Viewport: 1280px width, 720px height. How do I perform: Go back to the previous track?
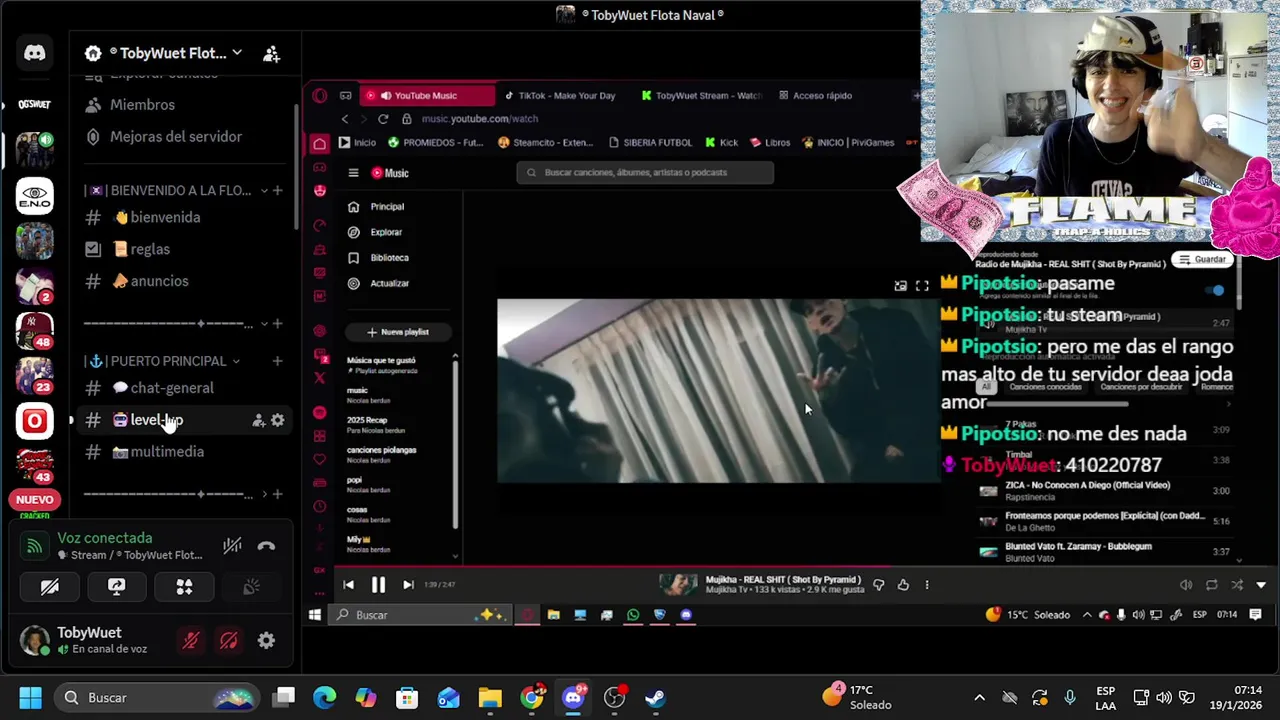tap(348, 585)
